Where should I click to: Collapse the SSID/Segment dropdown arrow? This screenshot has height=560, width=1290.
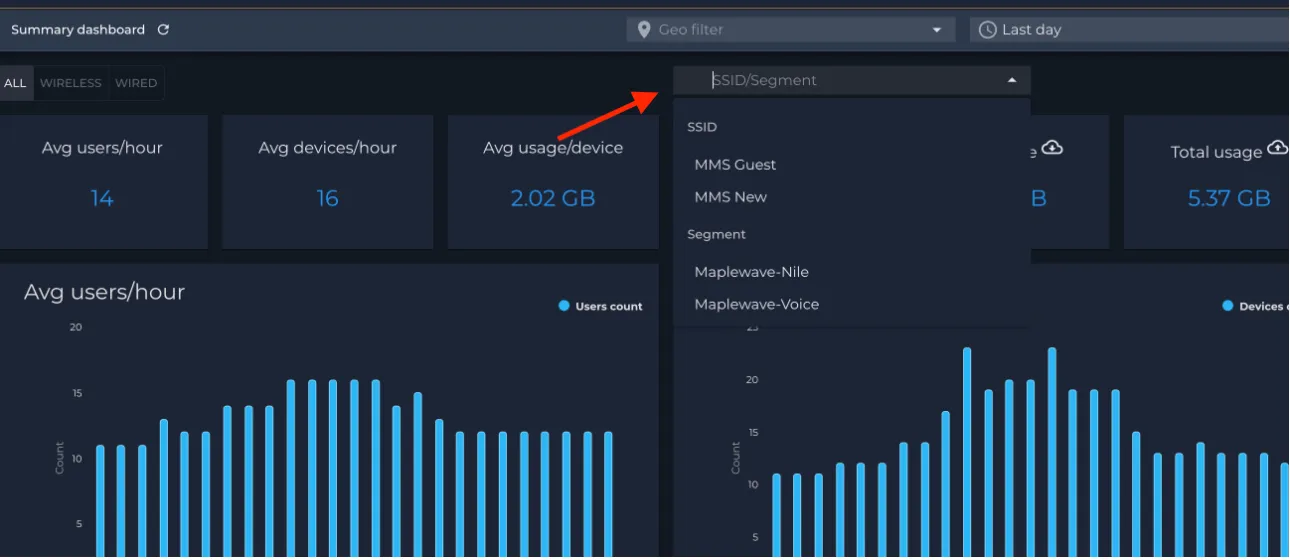pyautogui.click(x=1012, y=80)
